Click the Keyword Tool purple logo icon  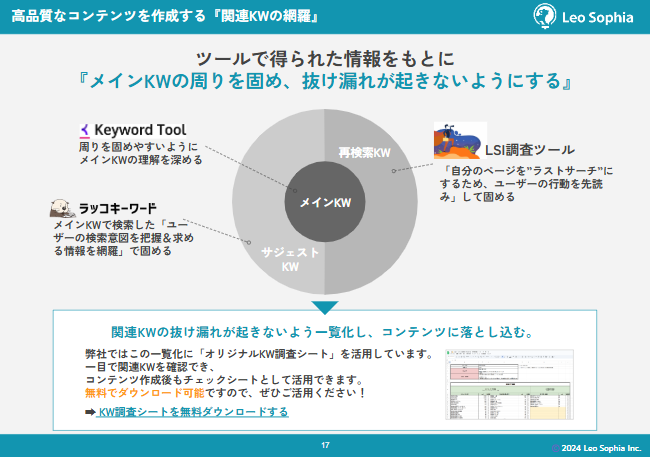tap(85, 130)
